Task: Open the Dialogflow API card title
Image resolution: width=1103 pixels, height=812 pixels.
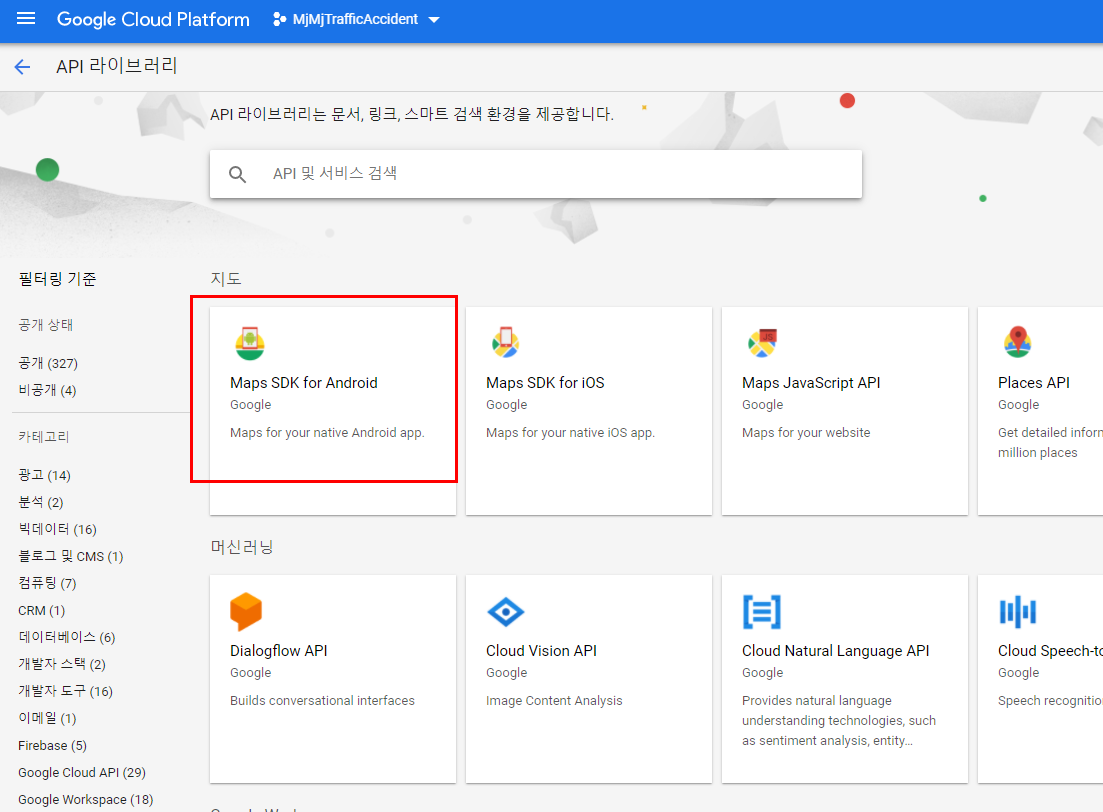Action: pos(279,651)
